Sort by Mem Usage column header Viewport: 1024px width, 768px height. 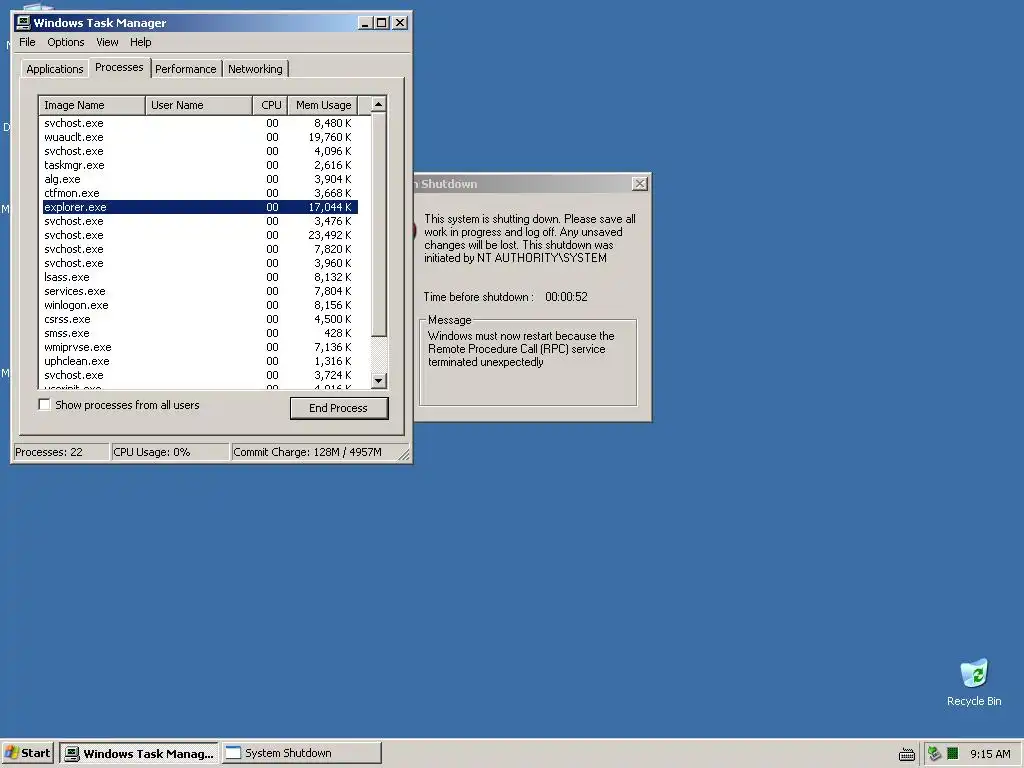point(323,105)
